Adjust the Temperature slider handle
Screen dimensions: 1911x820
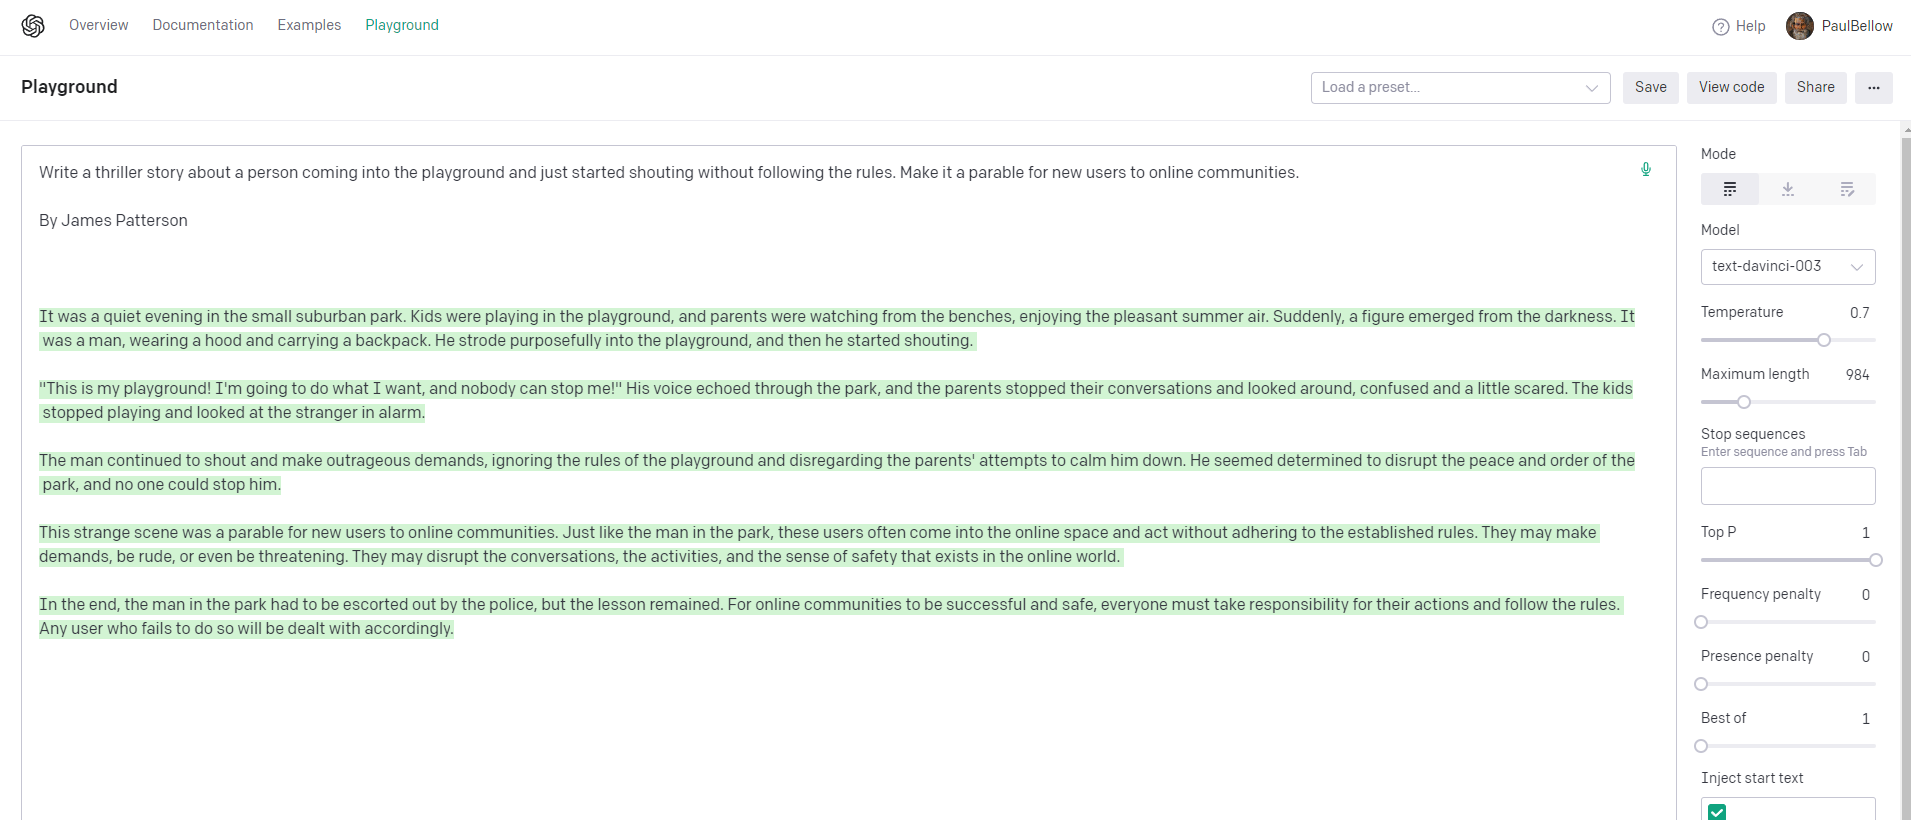tap(1824, 340)
